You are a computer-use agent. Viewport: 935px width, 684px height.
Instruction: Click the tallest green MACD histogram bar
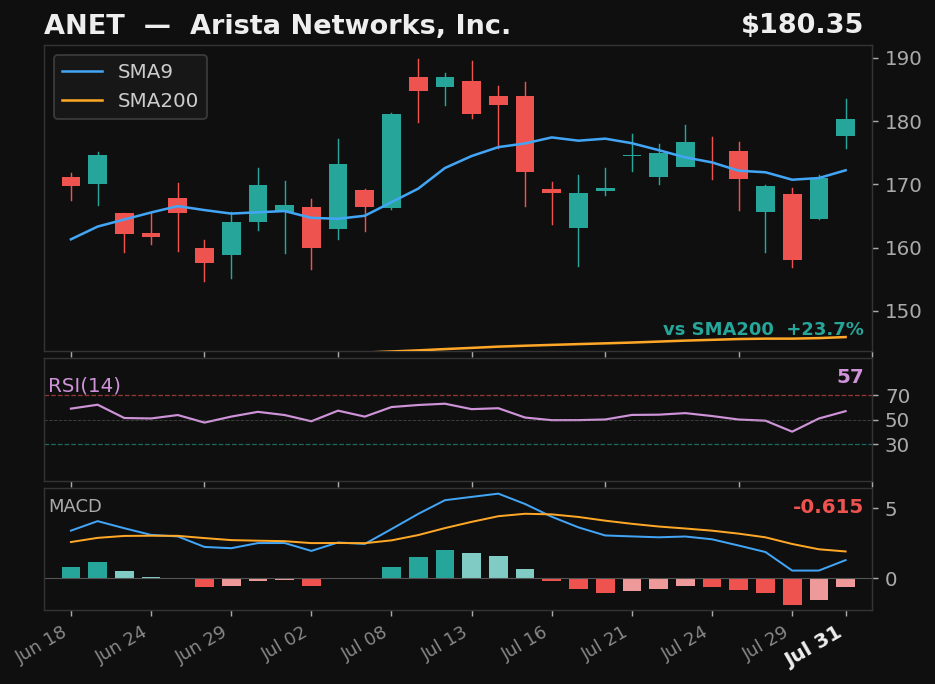click(445, 564)
